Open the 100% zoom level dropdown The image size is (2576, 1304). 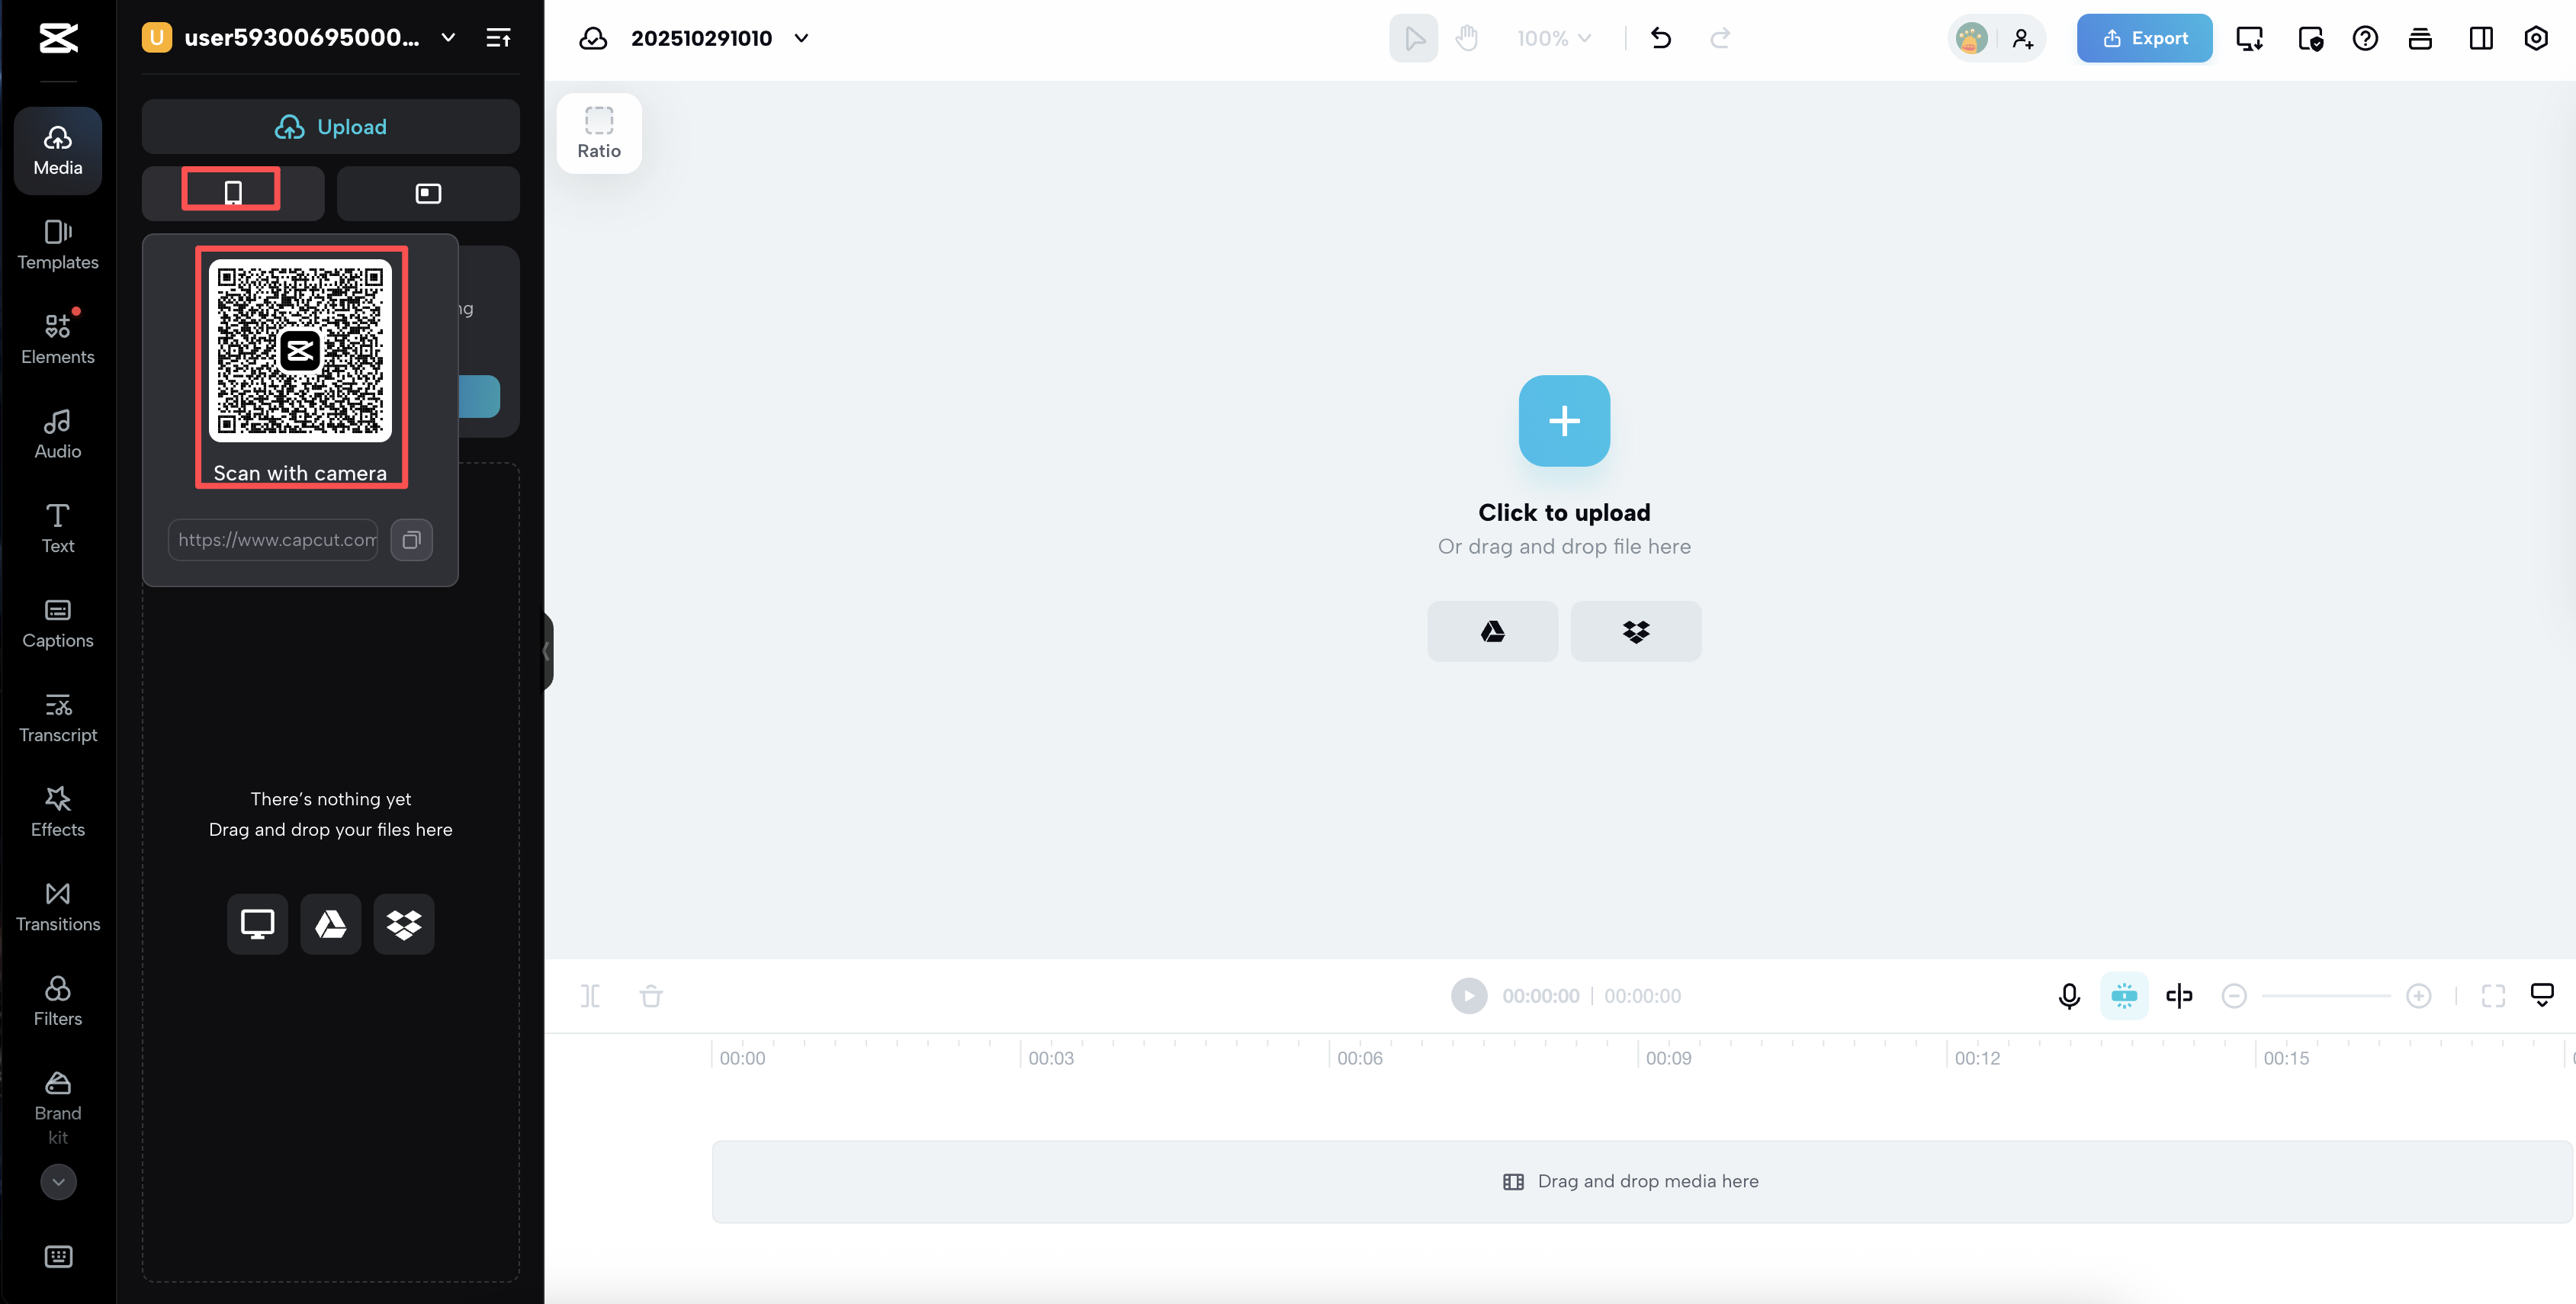tap(1553, 37)
